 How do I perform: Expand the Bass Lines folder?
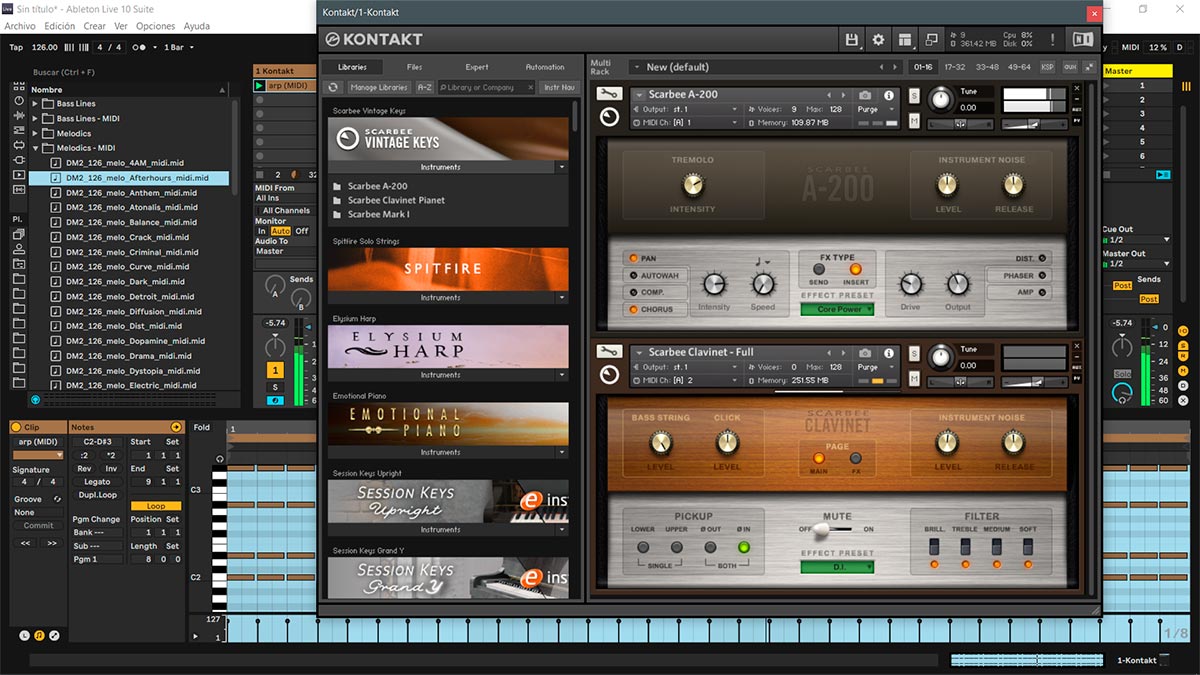point(36,104)
